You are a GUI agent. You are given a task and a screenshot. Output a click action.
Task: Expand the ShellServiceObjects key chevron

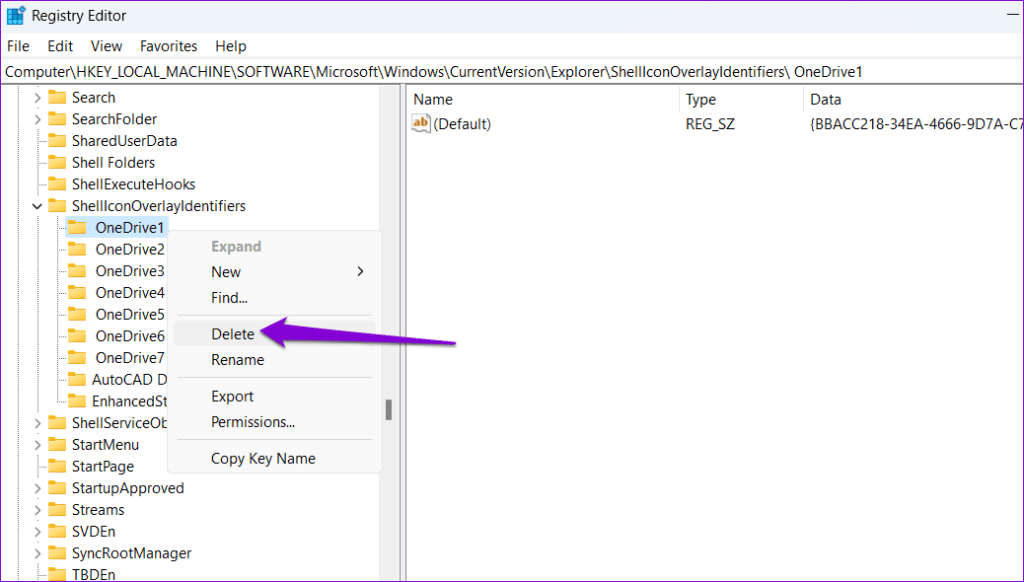37,423
